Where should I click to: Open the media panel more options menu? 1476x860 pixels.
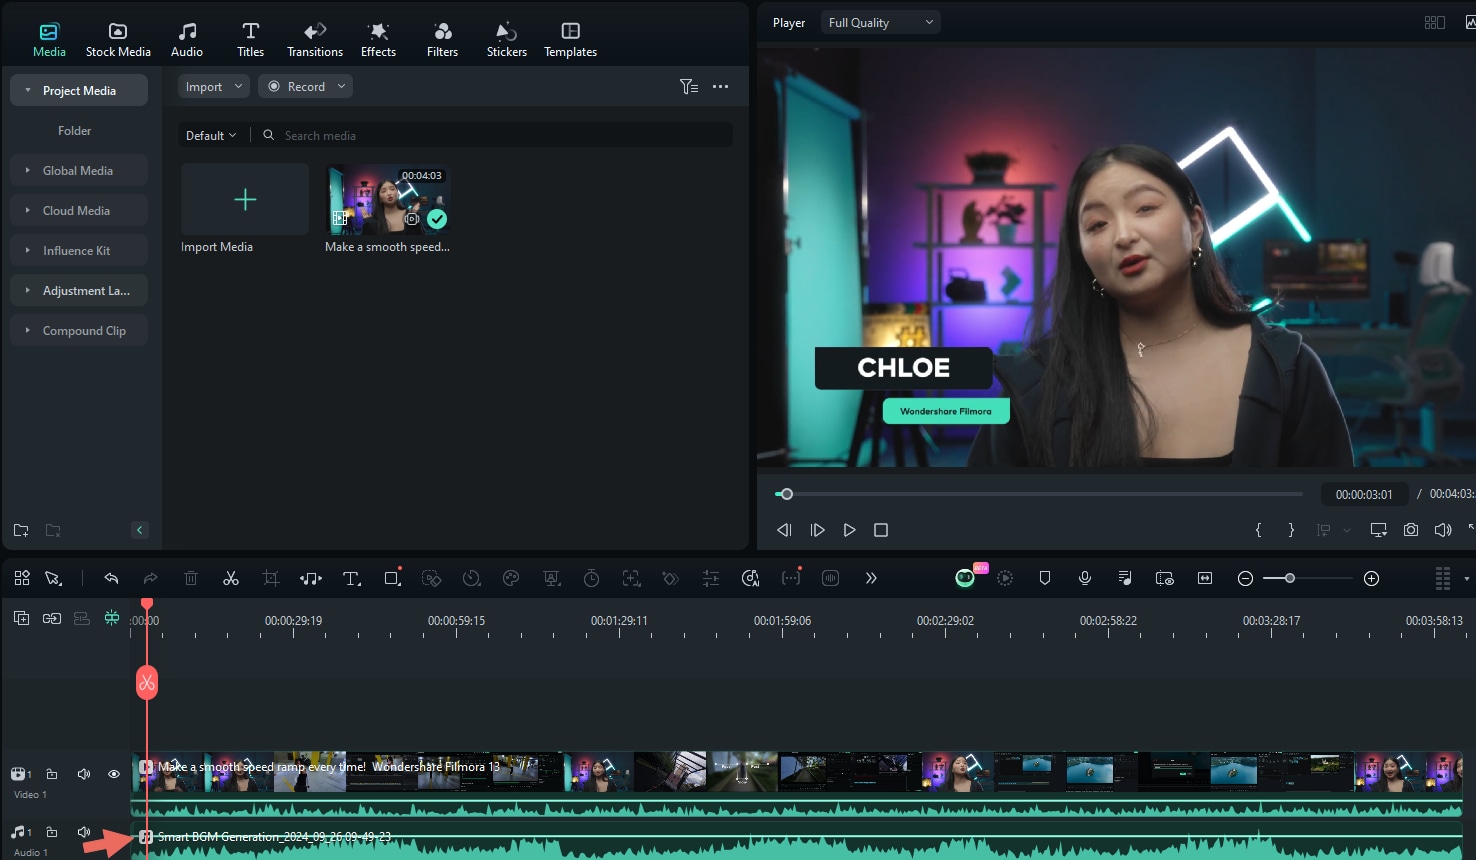tap(720, 87)
